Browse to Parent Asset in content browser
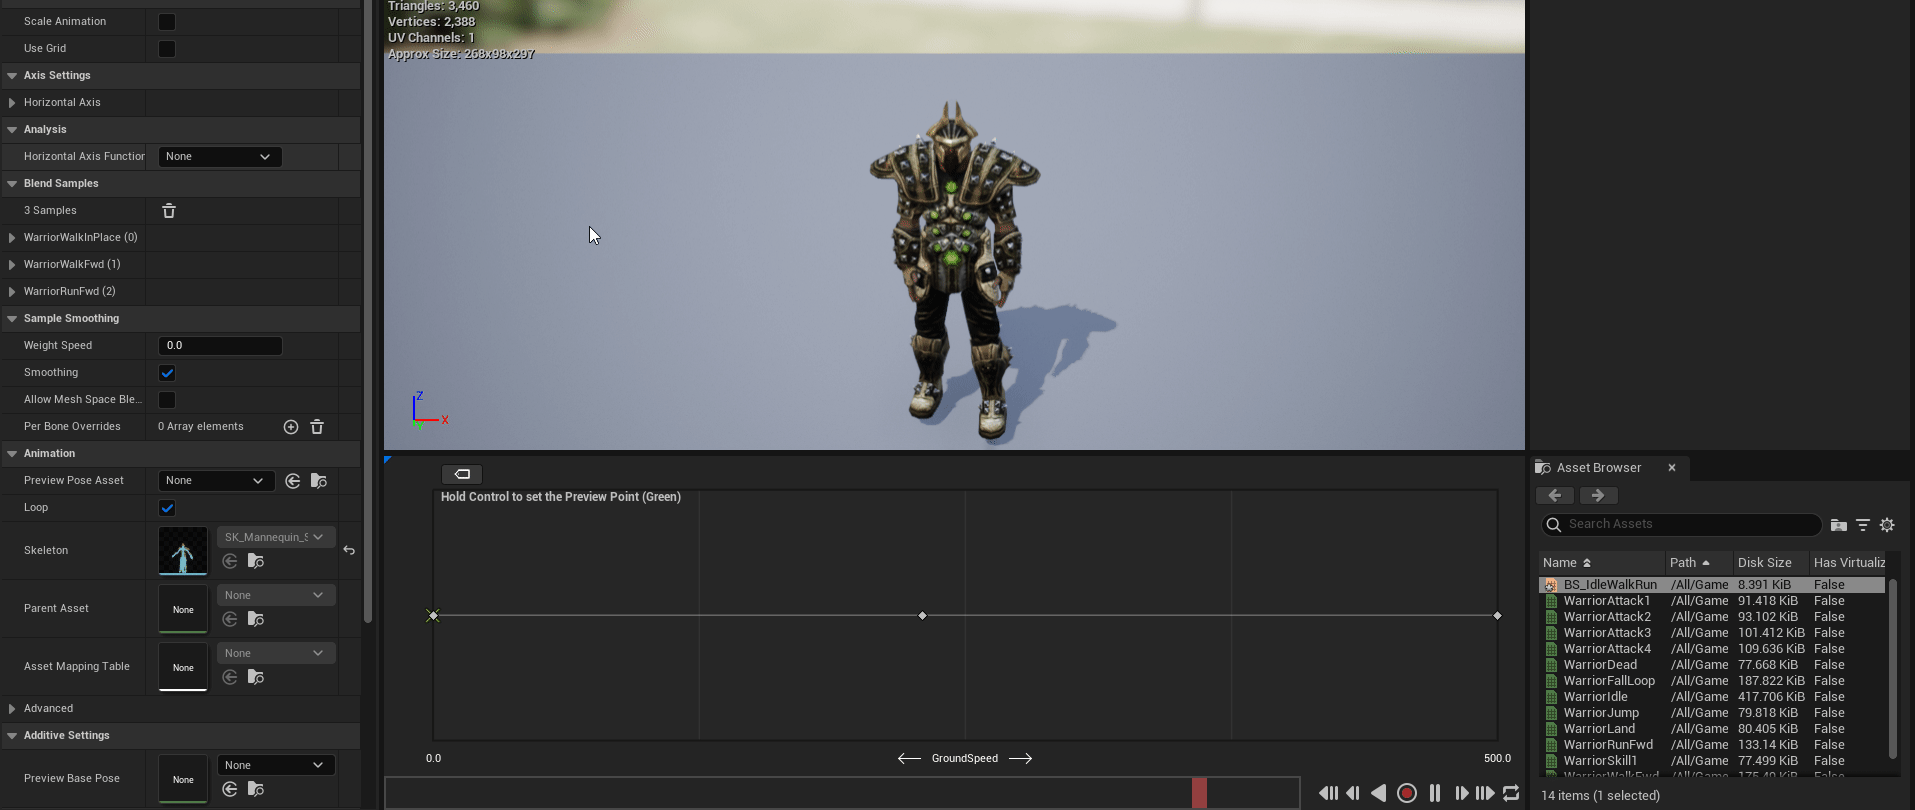 [x=256, y=620]
